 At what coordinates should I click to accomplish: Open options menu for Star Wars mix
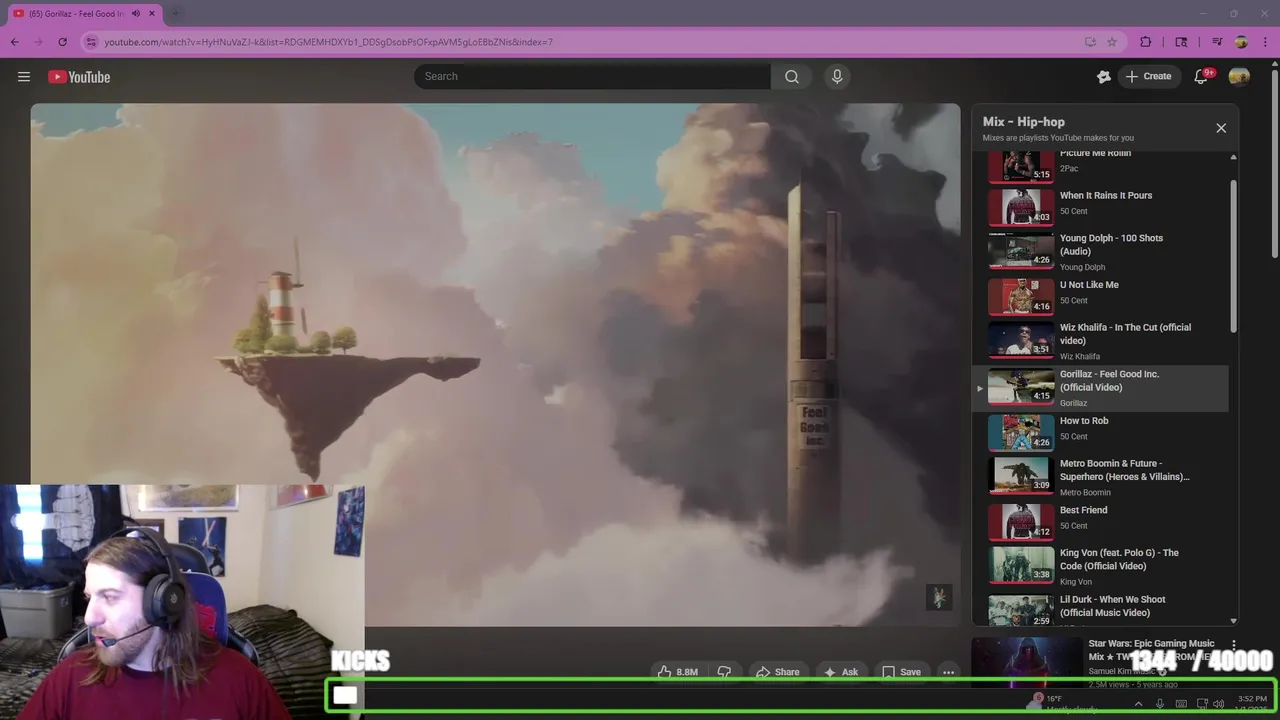(x=1234, y=645)
